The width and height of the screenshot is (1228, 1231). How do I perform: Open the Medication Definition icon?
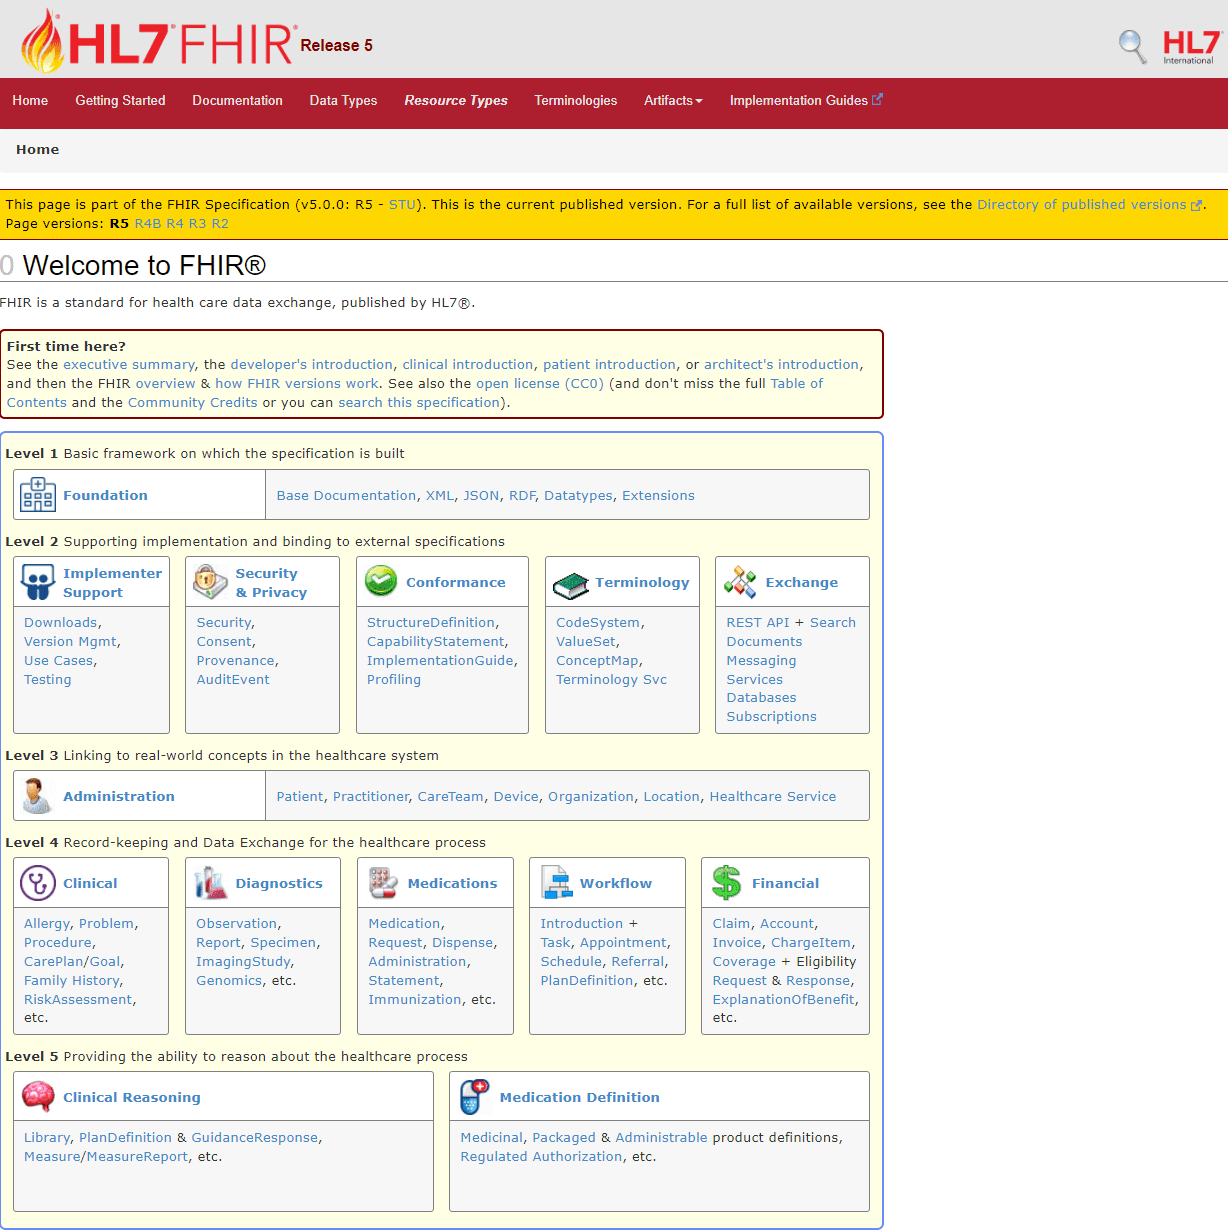click(474, 1097)
